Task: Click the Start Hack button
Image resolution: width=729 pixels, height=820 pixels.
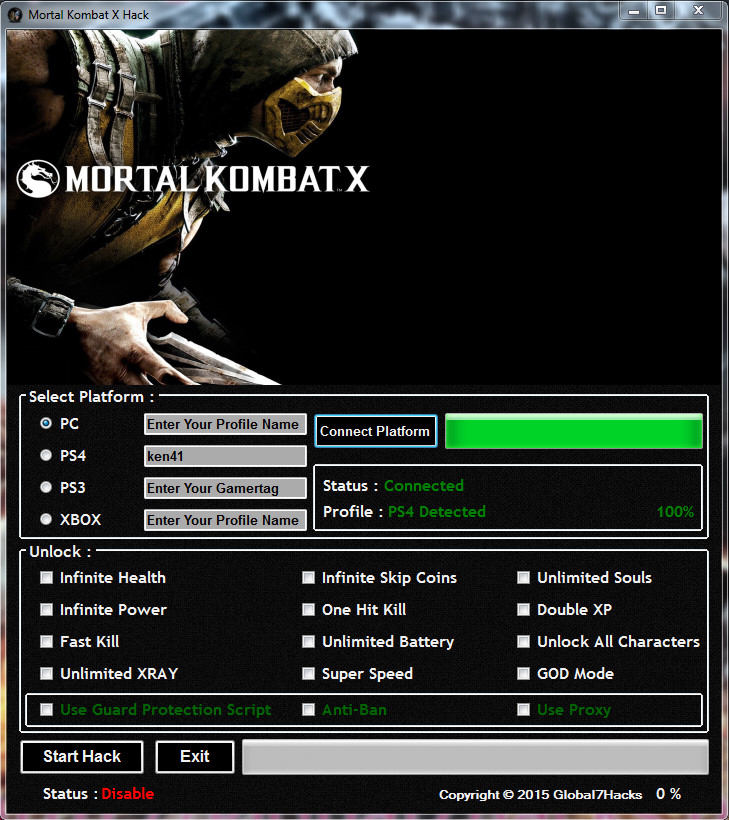Action: [x=82, y=756]
